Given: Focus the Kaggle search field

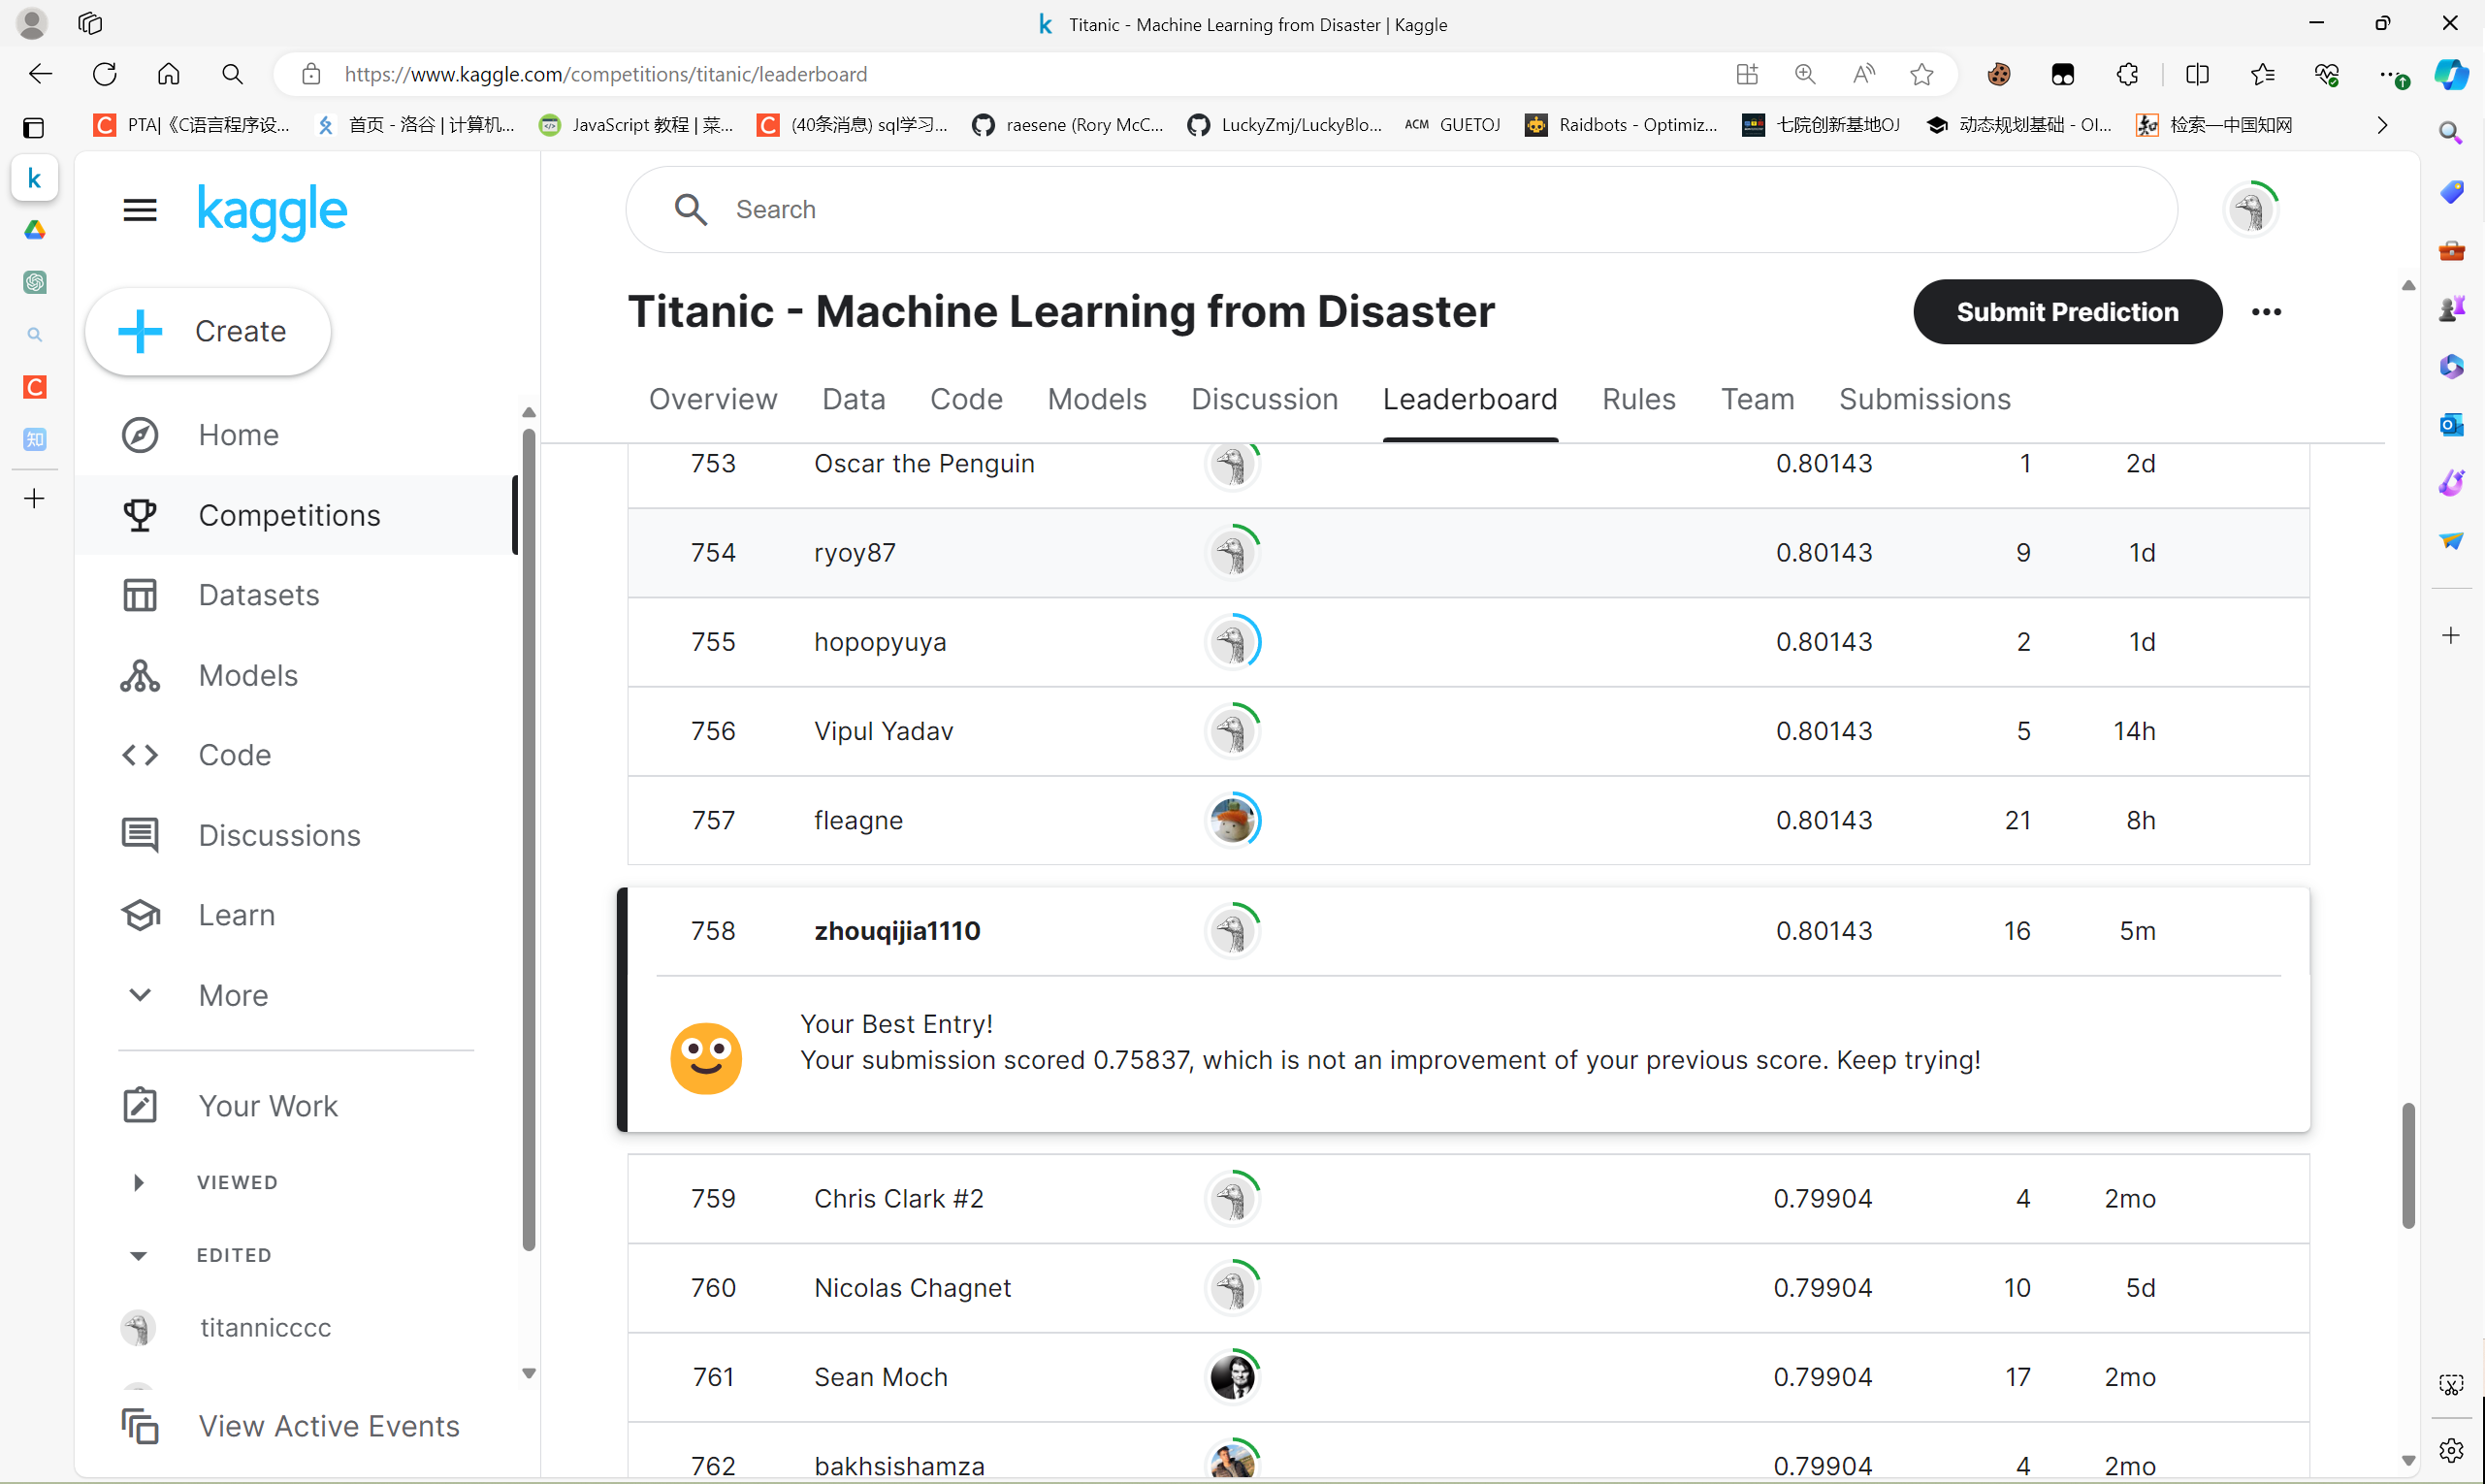Looking at the screenshot, I should click(1400, 210).
